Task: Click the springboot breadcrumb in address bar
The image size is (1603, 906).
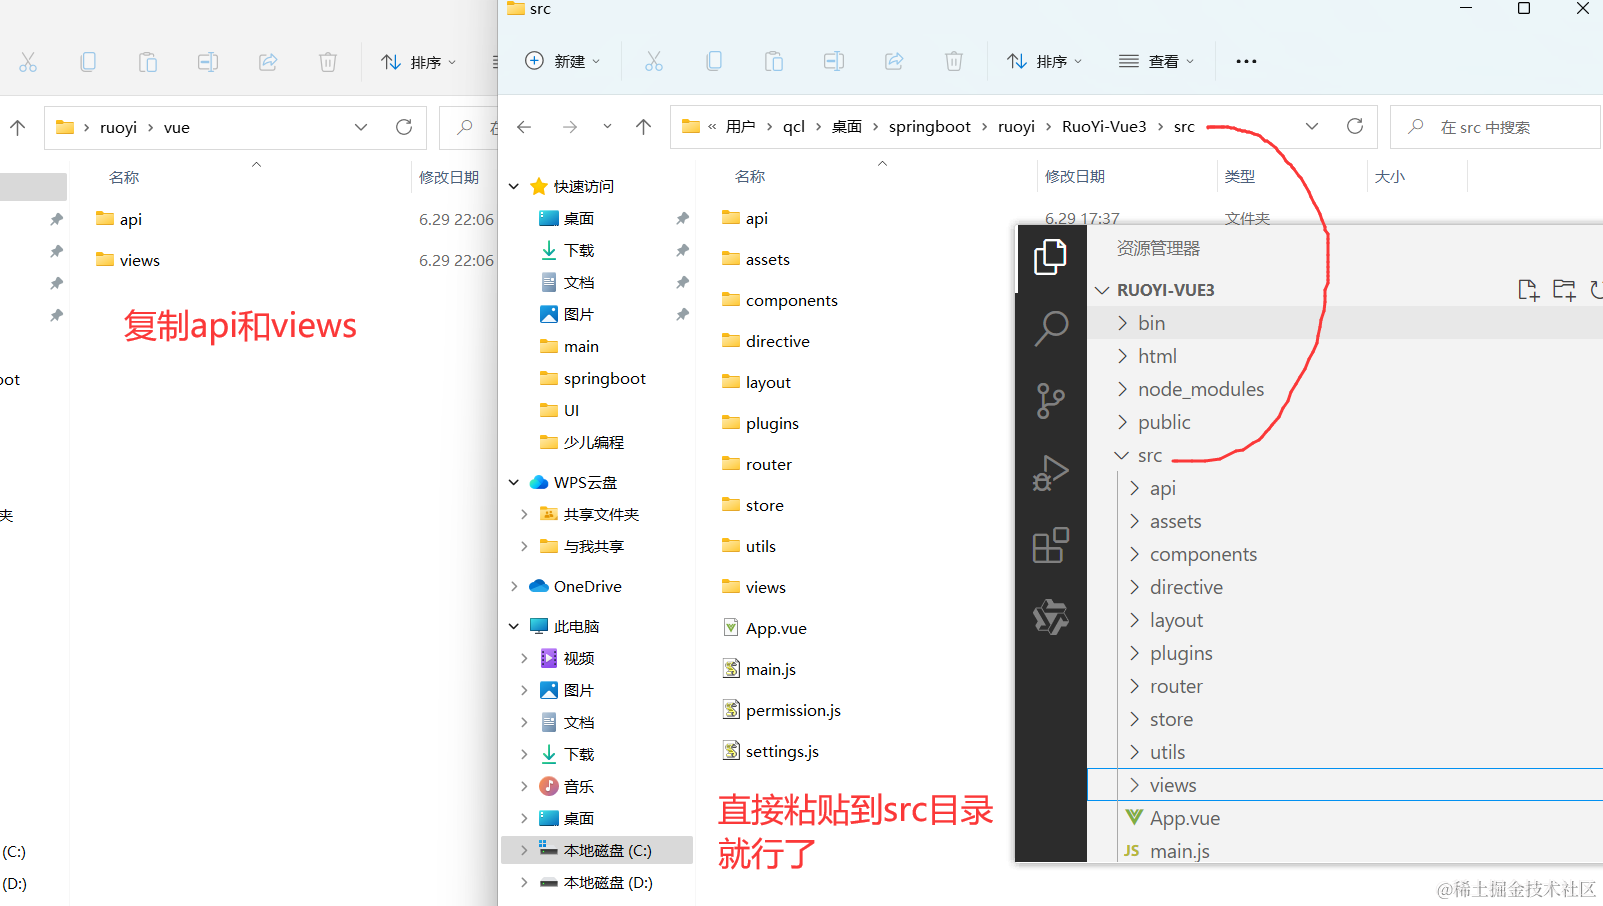Action: [x=929, y=127]
